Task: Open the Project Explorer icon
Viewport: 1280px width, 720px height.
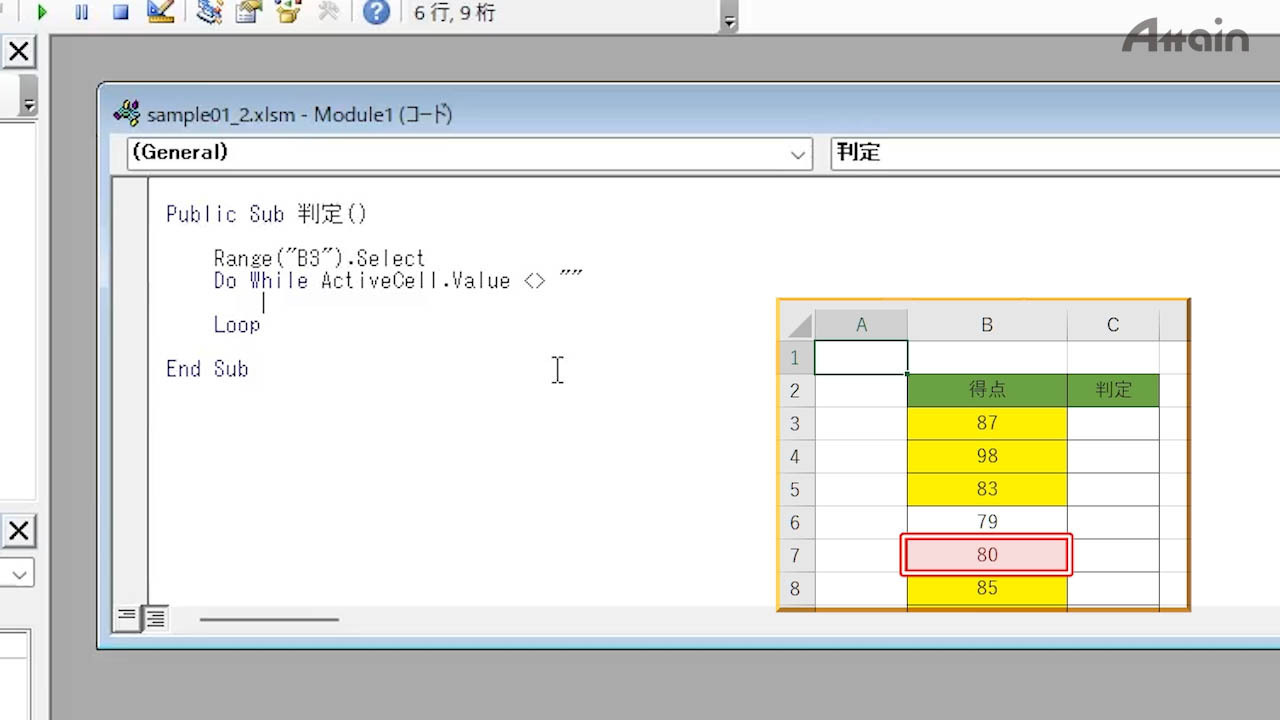Action: tap(209, 13)
